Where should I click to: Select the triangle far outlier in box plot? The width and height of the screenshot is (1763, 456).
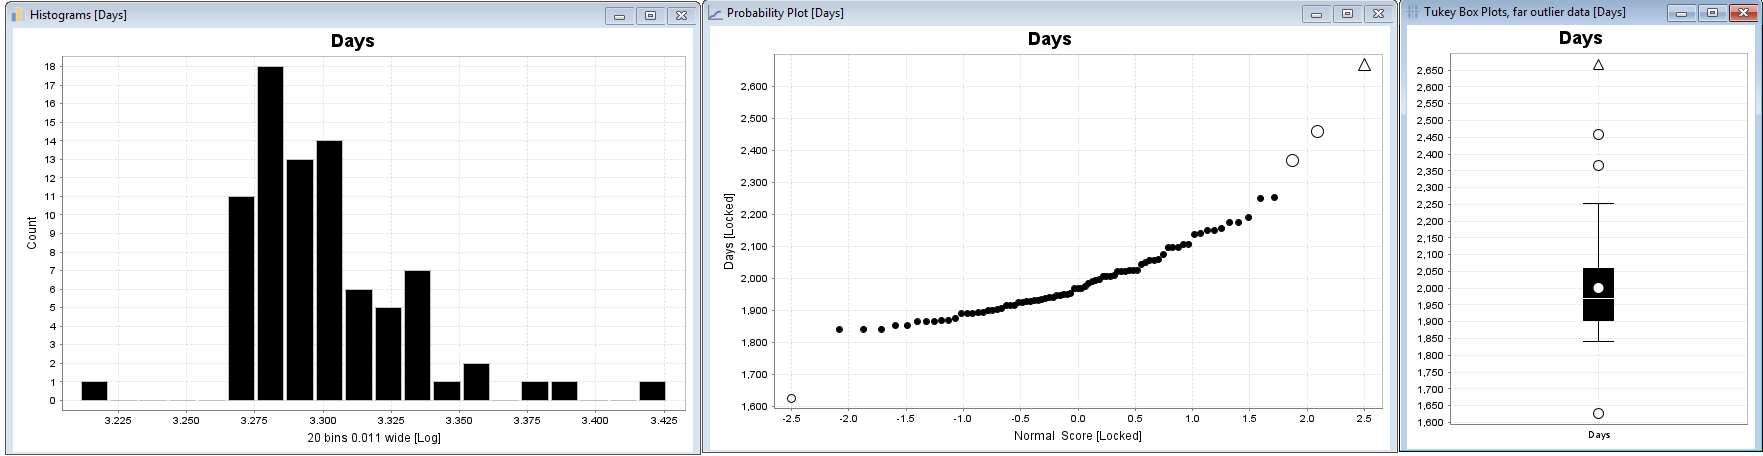(x=1598, y=65)
